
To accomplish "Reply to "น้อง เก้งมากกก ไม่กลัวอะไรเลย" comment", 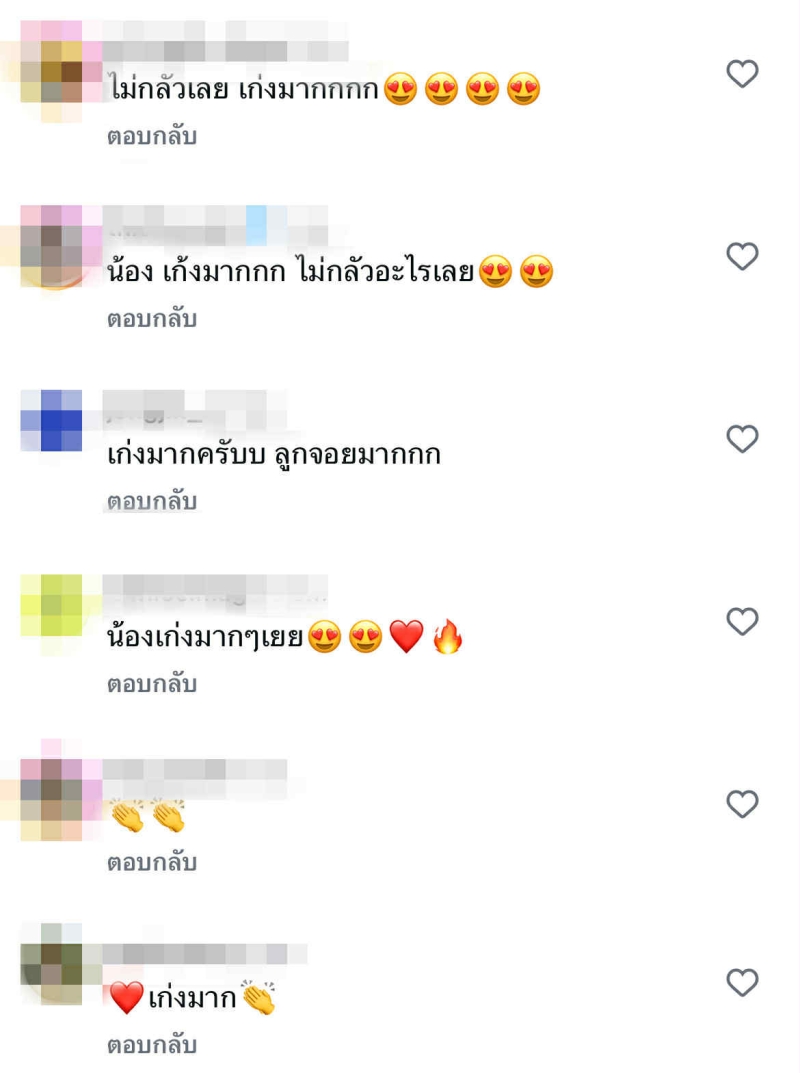I will tap(152, 319).
